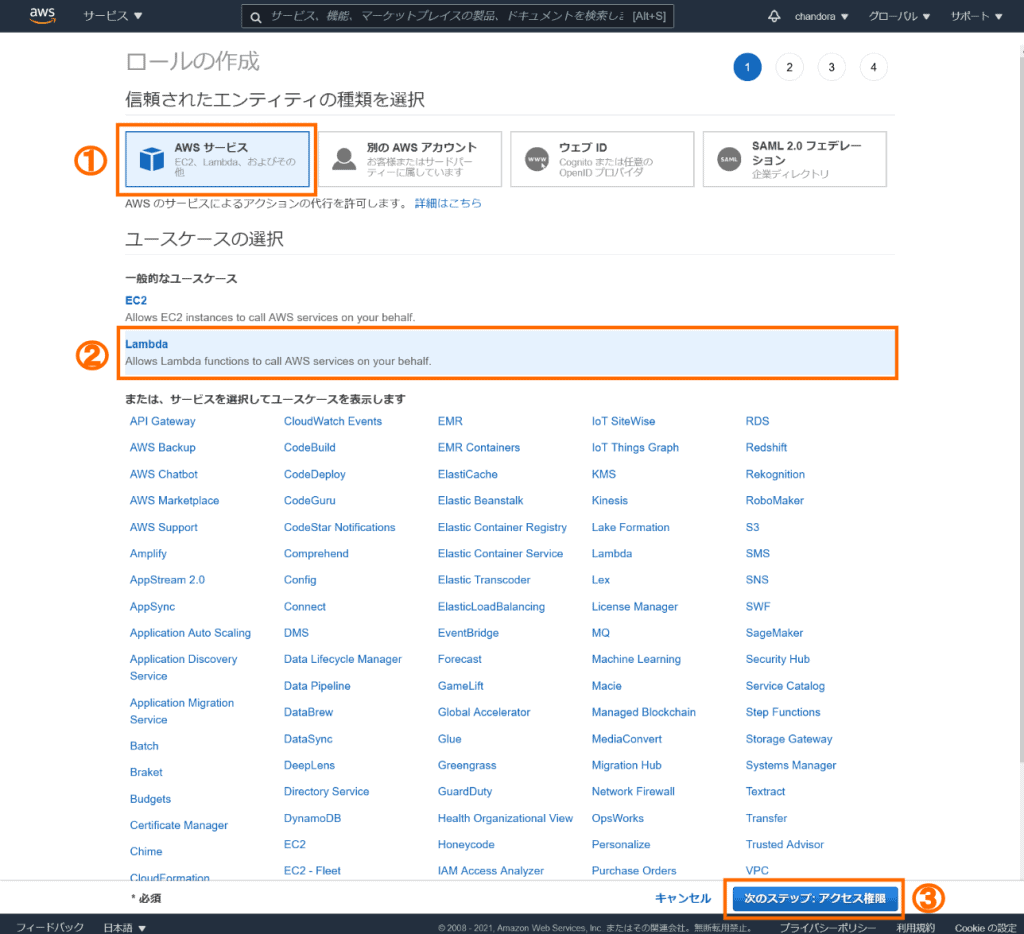Select DynamoDB service
Viewport: 1024px width, 934px height.
(x=312, y=818)
